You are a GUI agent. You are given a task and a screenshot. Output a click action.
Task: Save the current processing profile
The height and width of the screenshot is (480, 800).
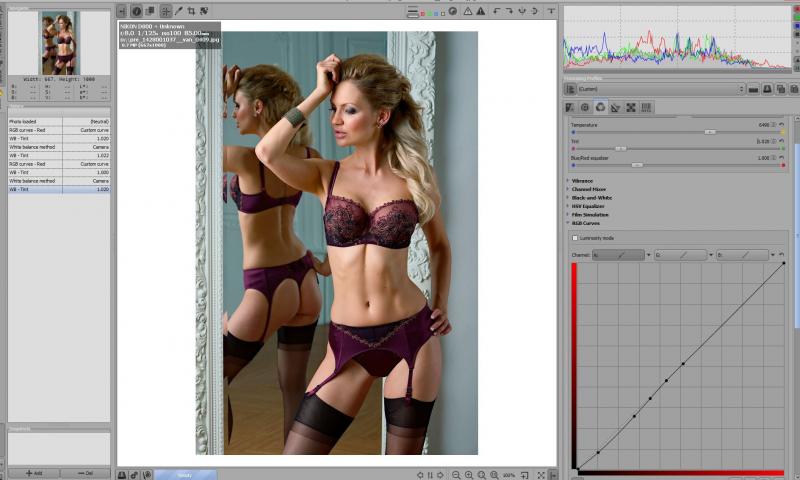tap(767, 89)
